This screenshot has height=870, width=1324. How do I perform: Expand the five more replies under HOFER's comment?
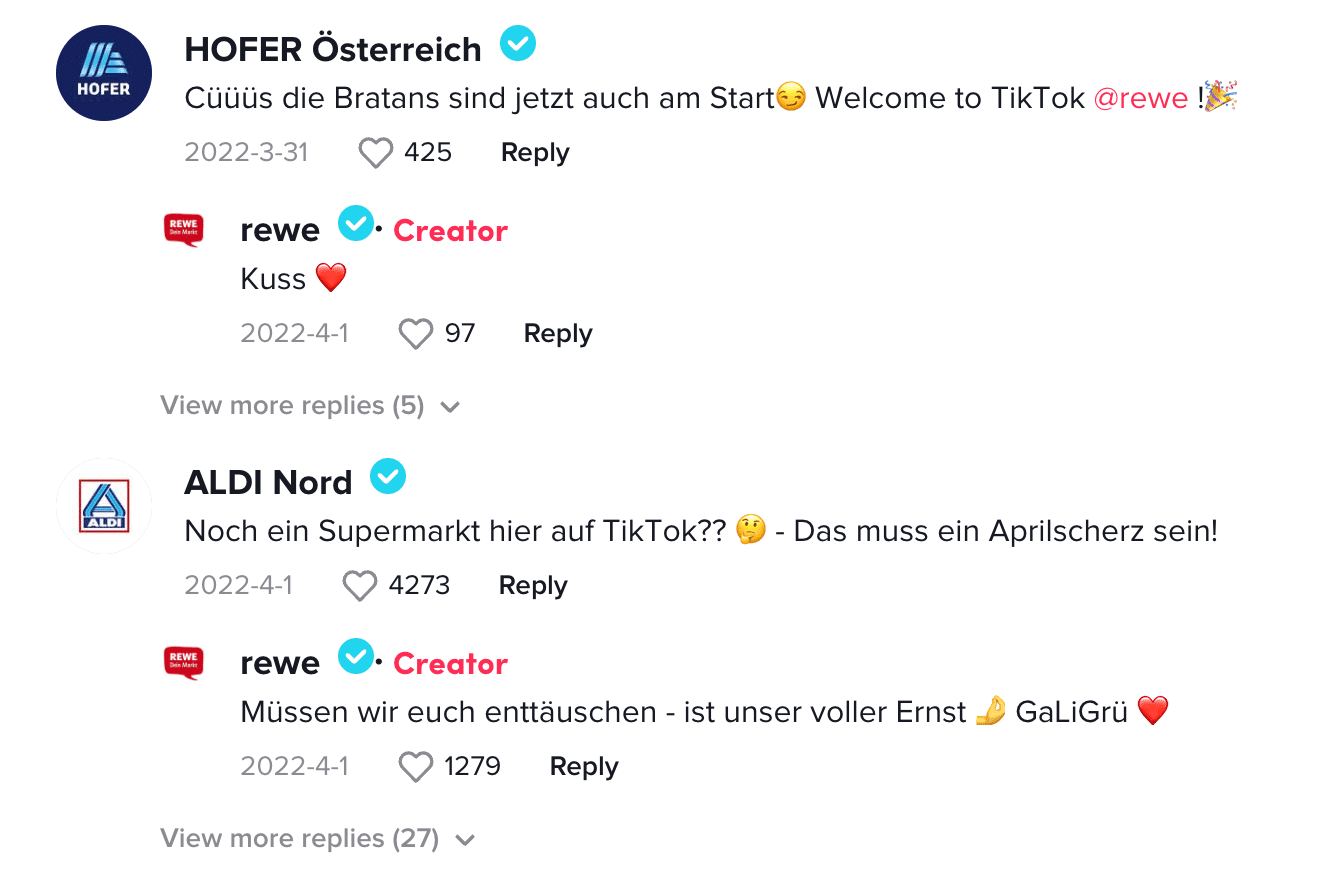tap(291, 405)
